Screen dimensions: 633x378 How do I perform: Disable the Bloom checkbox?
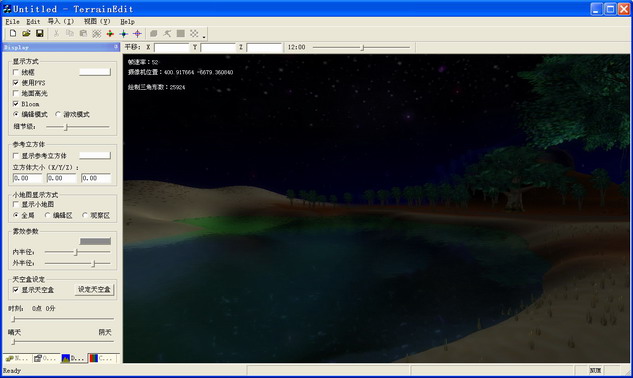(16, 104)
